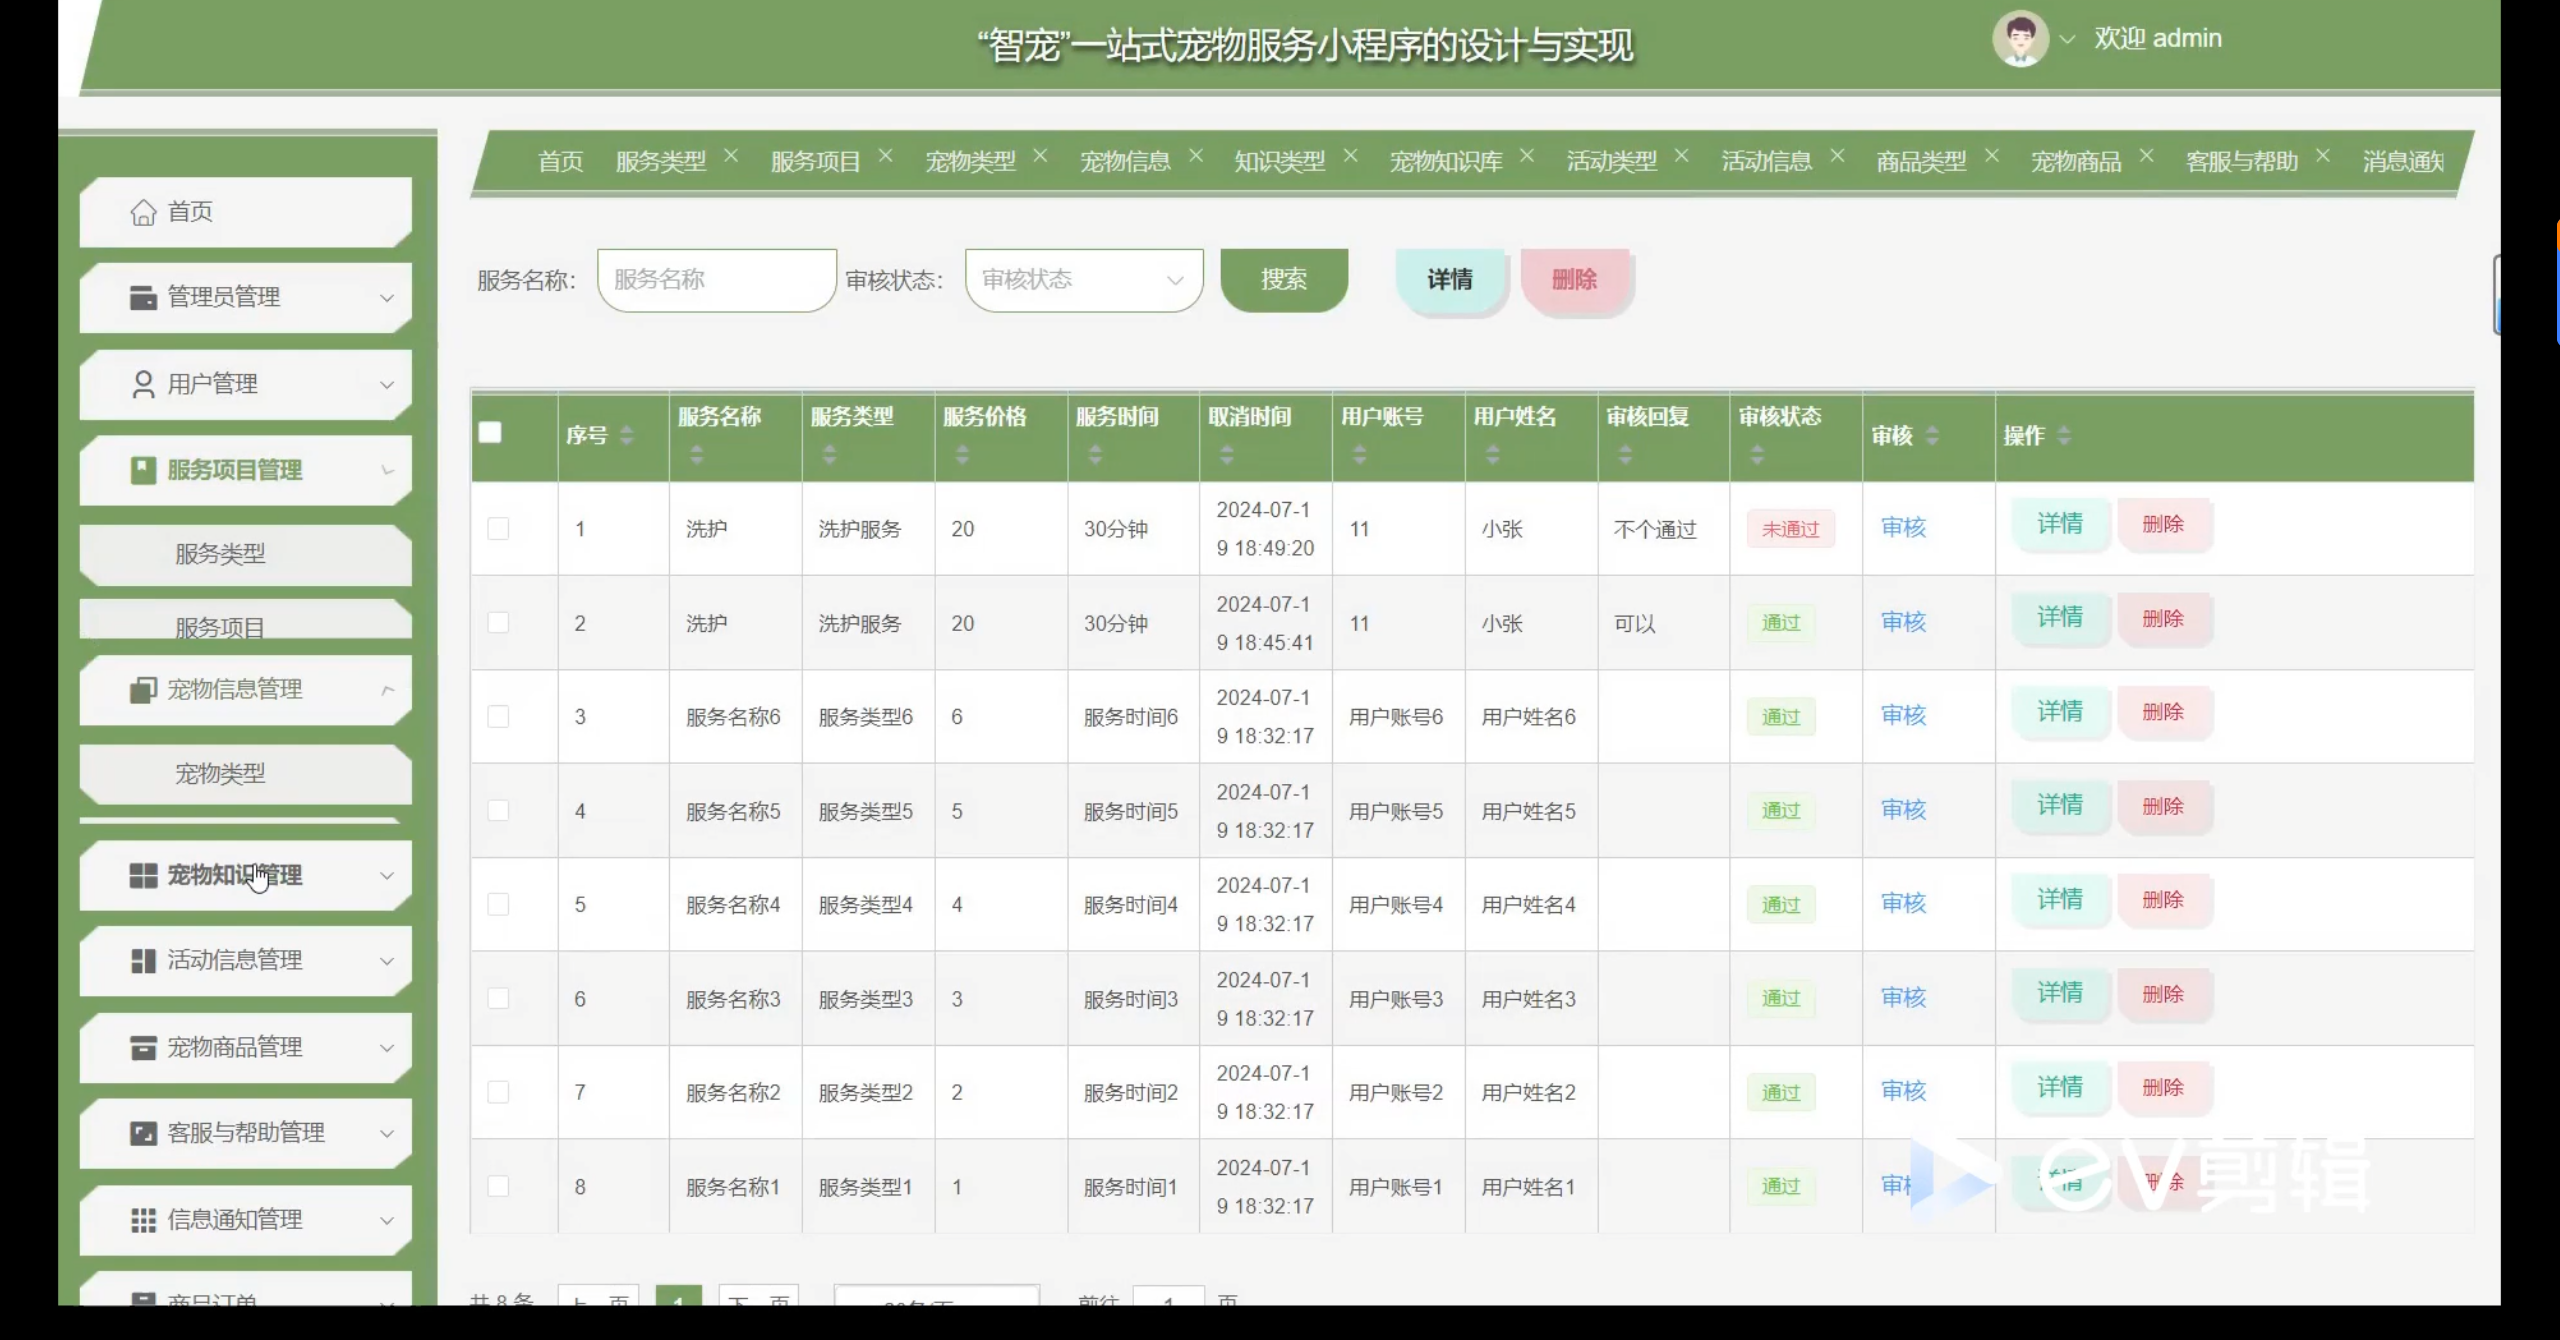The image size is (2560, 1340).
Task: Click the 宠物商品管理 sidebar icon
Action: 143,1048
